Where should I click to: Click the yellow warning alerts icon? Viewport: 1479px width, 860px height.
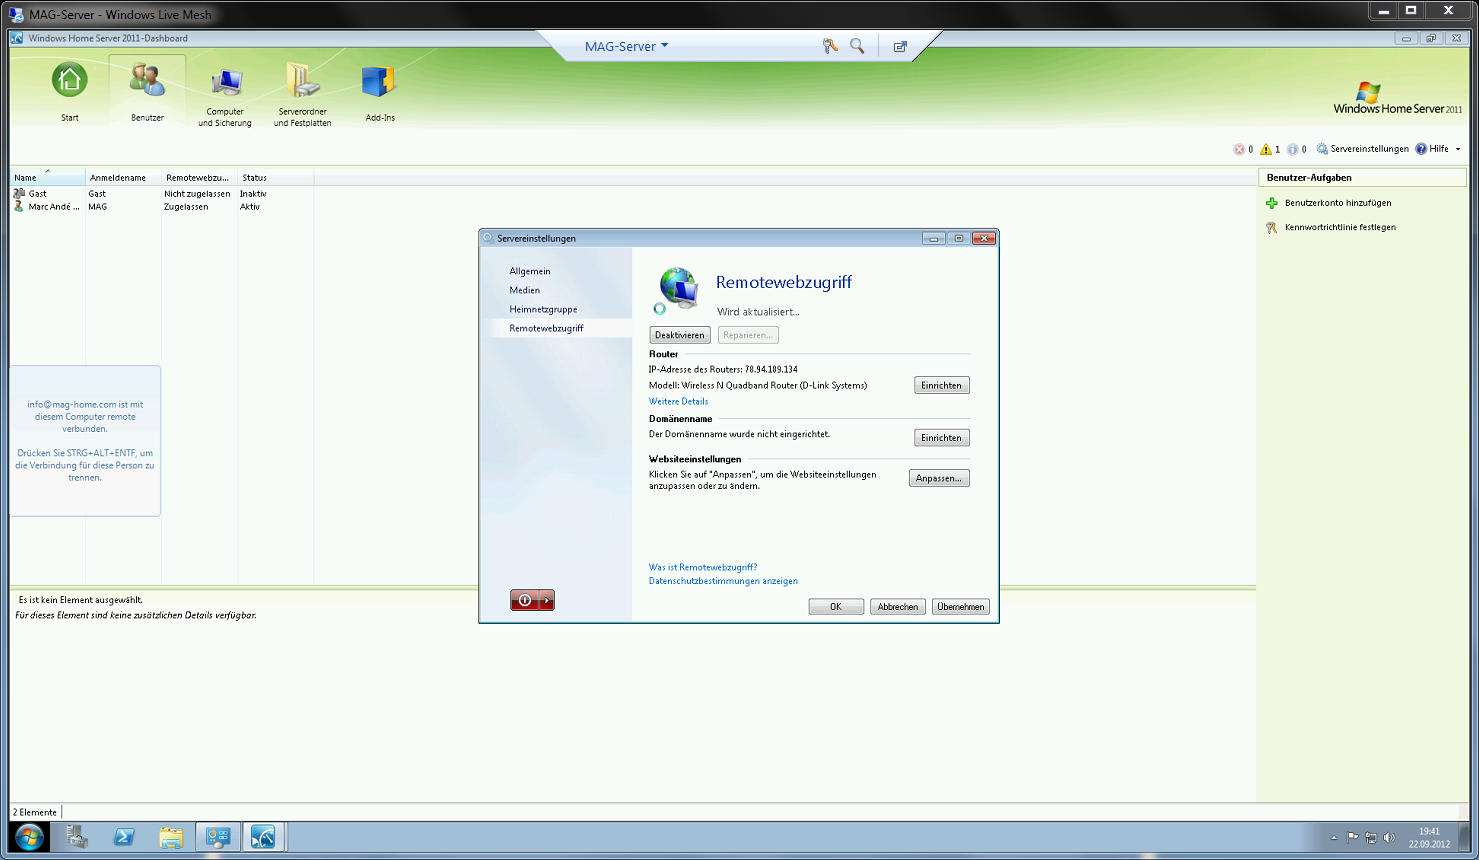pos(1266,149)
